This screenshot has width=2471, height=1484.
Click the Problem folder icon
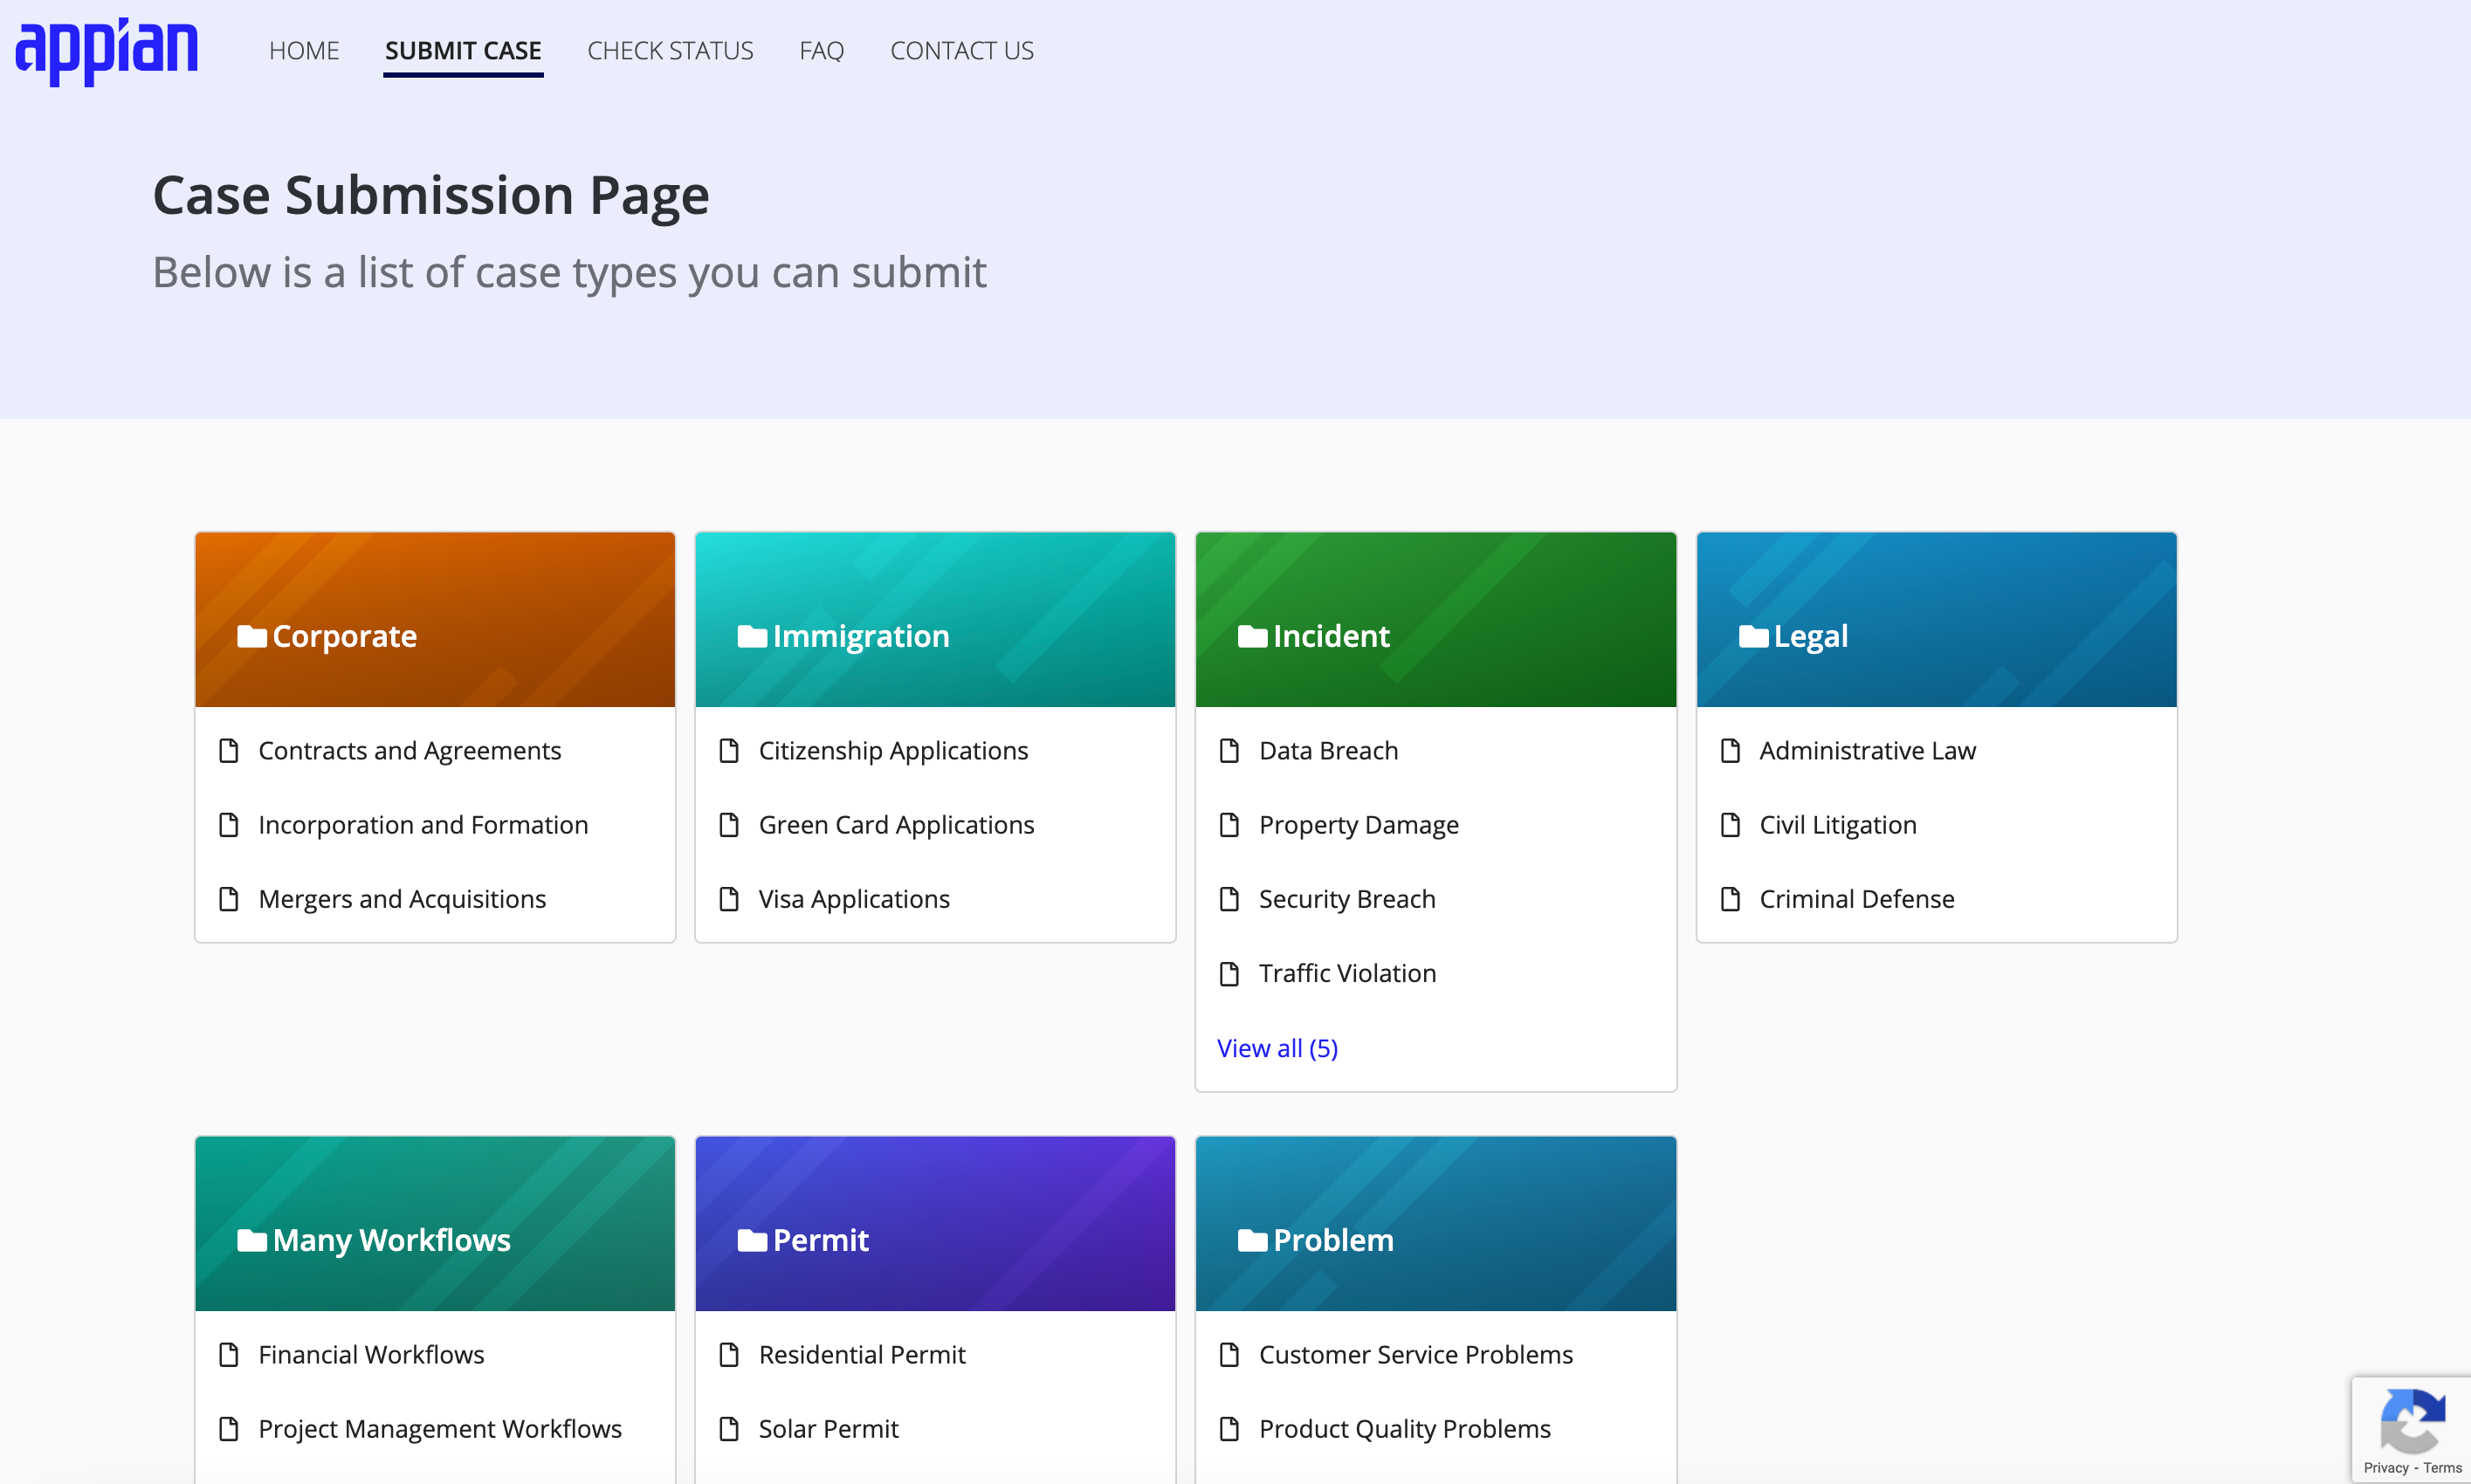(x=1252, y=1240)
